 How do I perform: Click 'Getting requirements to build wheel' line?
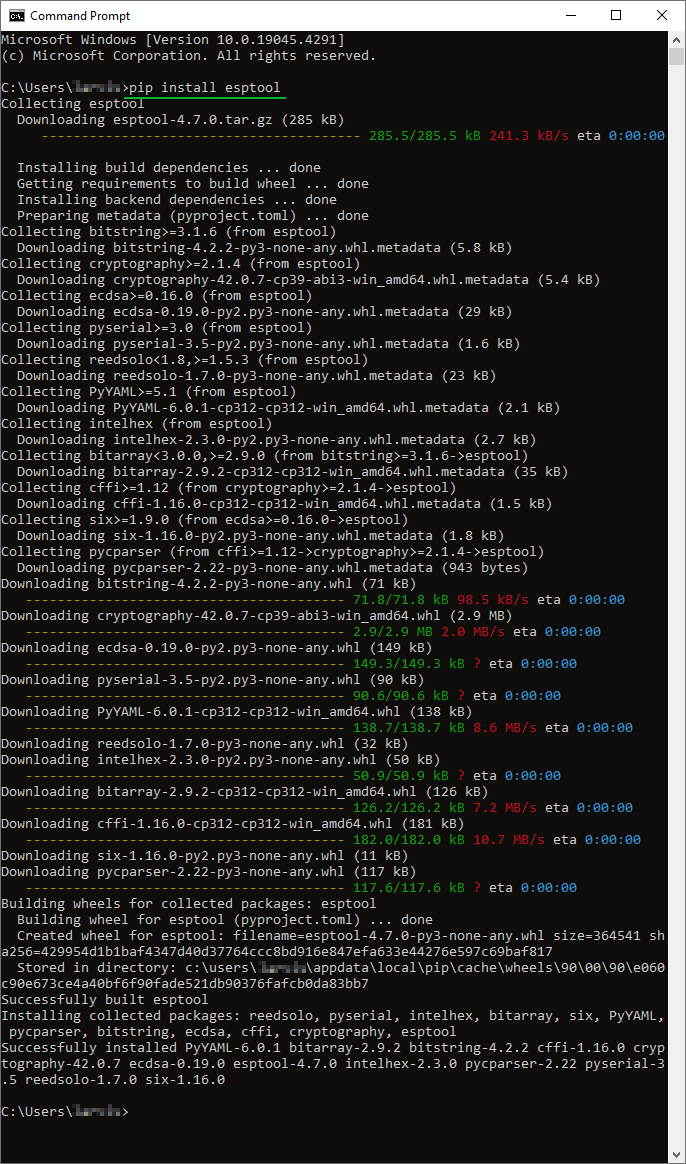[x=192, y=183]
